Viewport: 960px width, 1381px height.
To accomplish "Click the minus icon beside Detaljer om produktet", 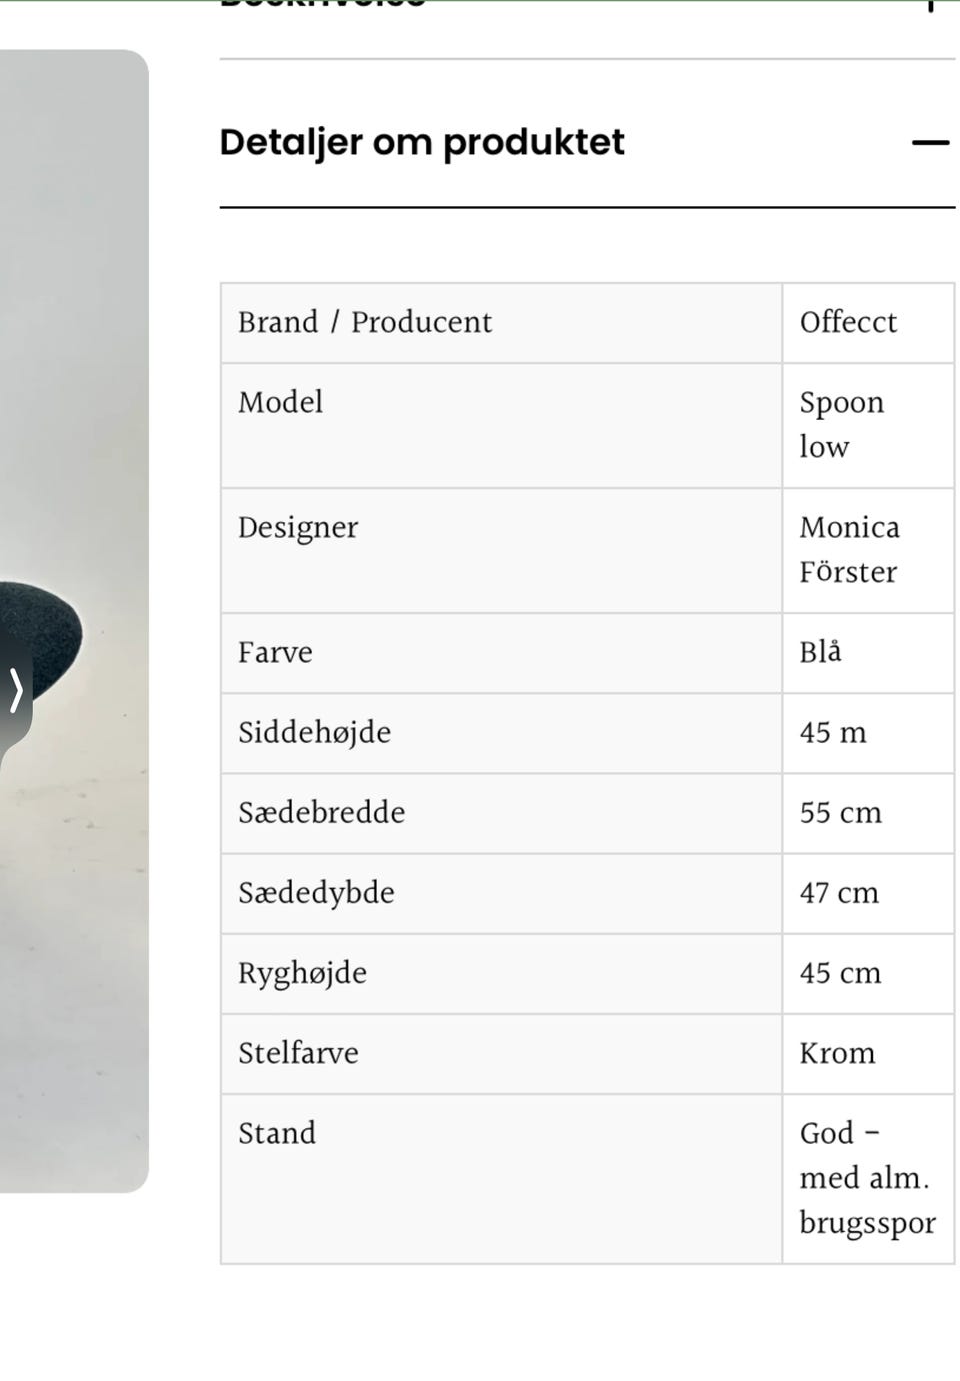I will 930,144.
